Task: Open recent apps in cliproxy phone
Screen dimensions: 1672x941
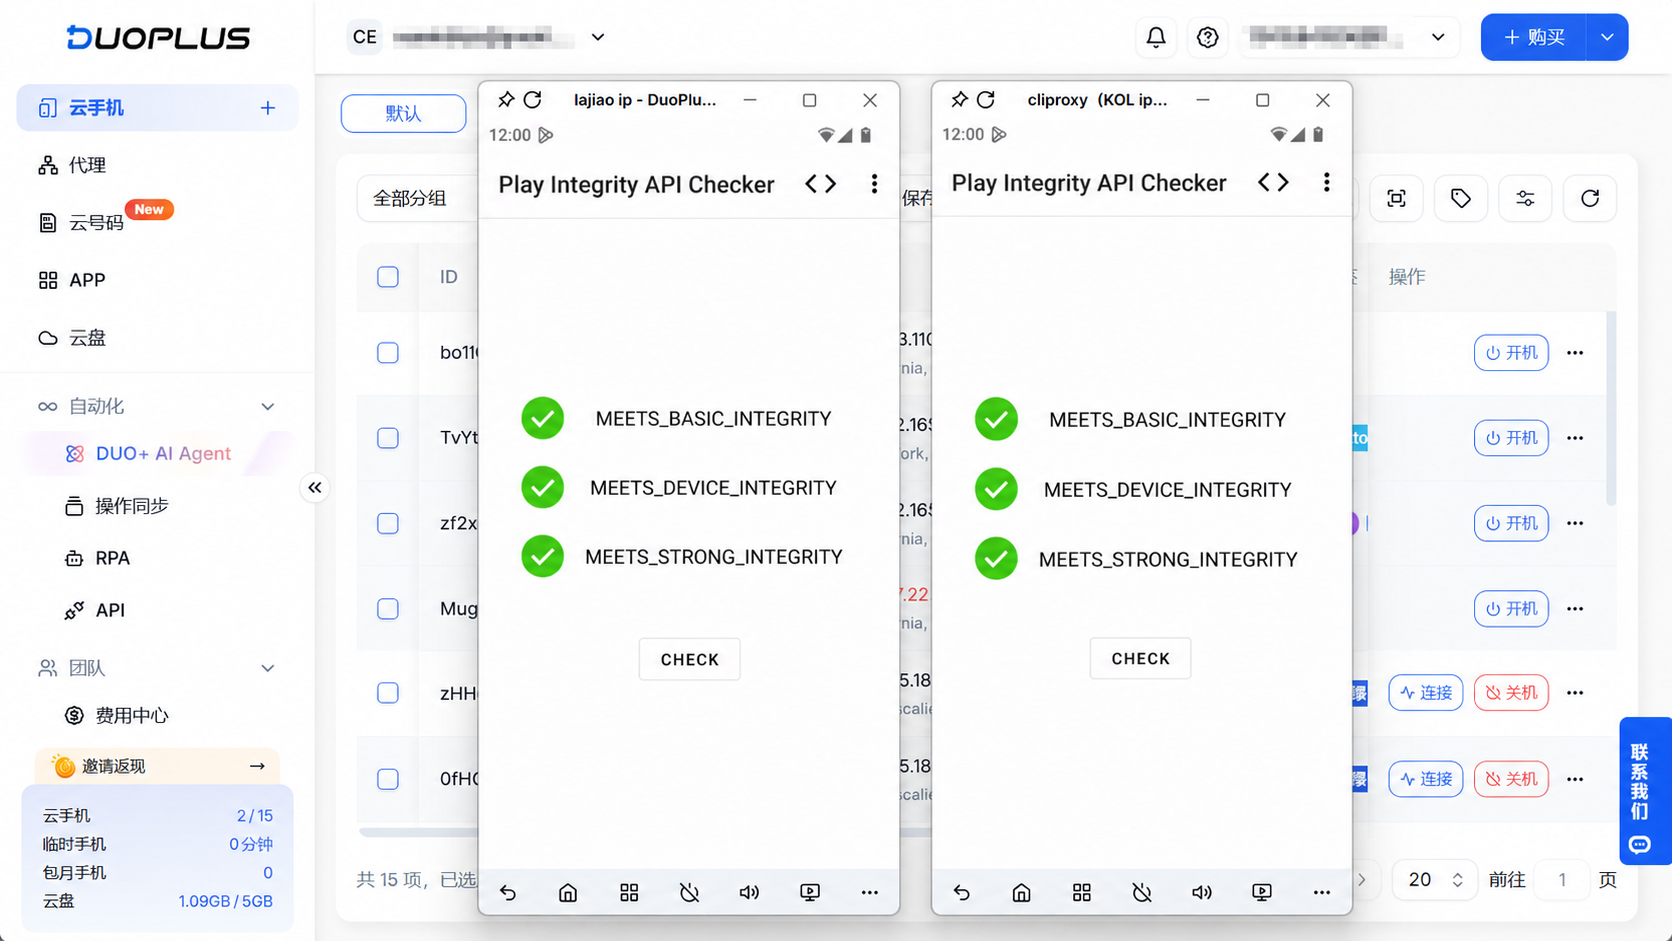Action: pyautogui.click(x=1082, y=892)
